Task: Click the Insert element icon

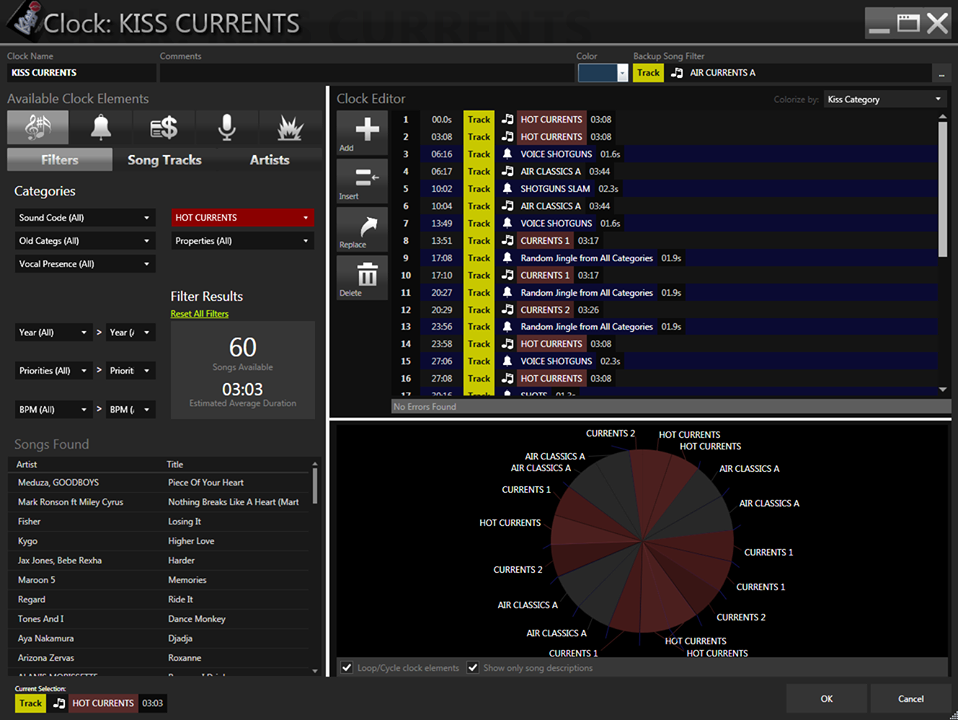Action: coord(362,181)
